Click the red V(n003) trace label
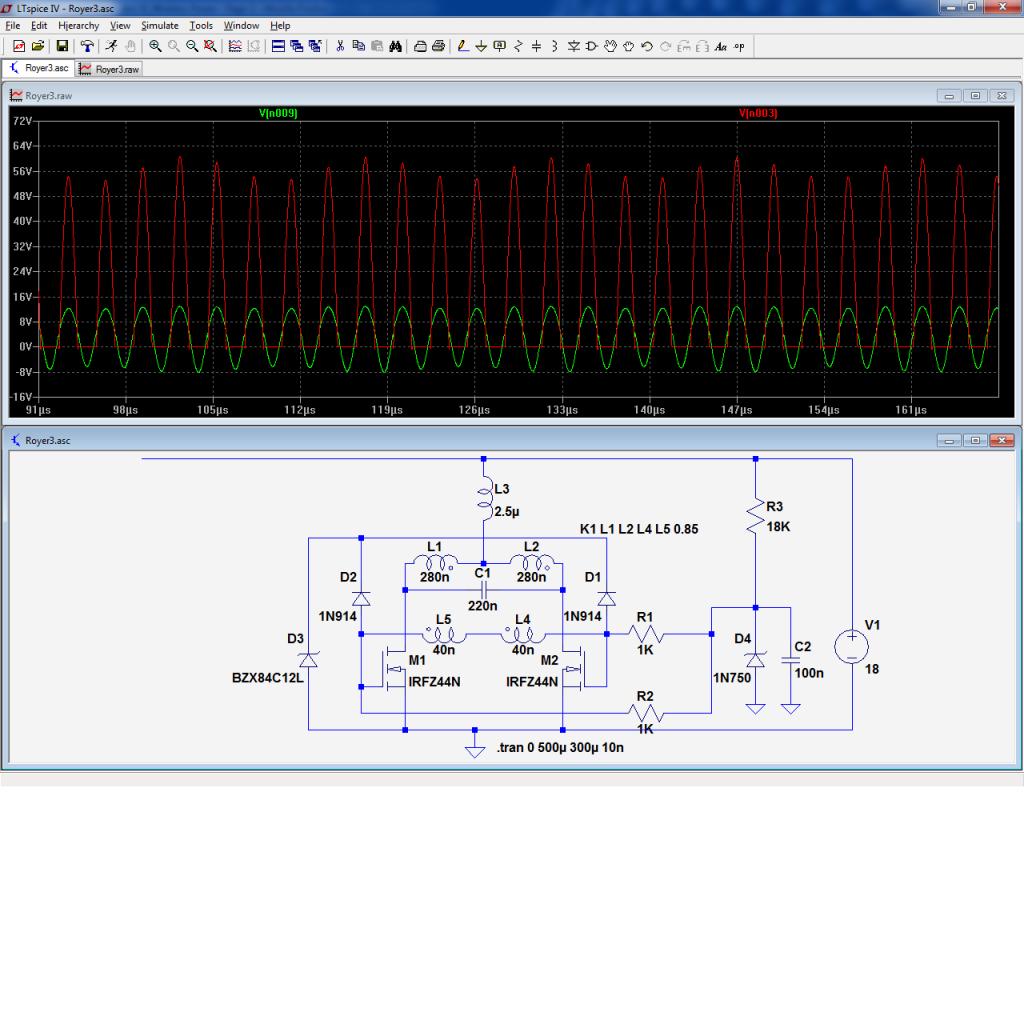This screenshot has width=1024, height=1024. pos(758,114)
